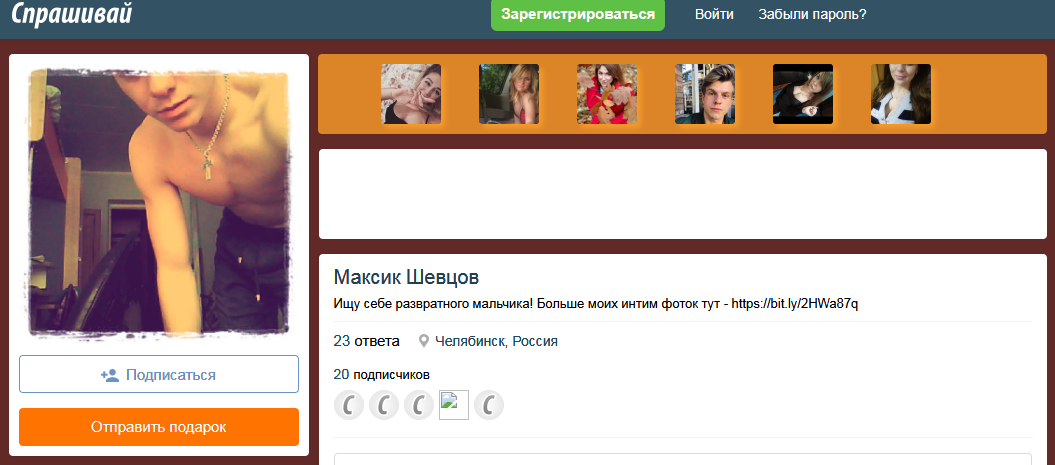
Task: Open the last featured thumbnail in striped top
Action: coord(901,94)
